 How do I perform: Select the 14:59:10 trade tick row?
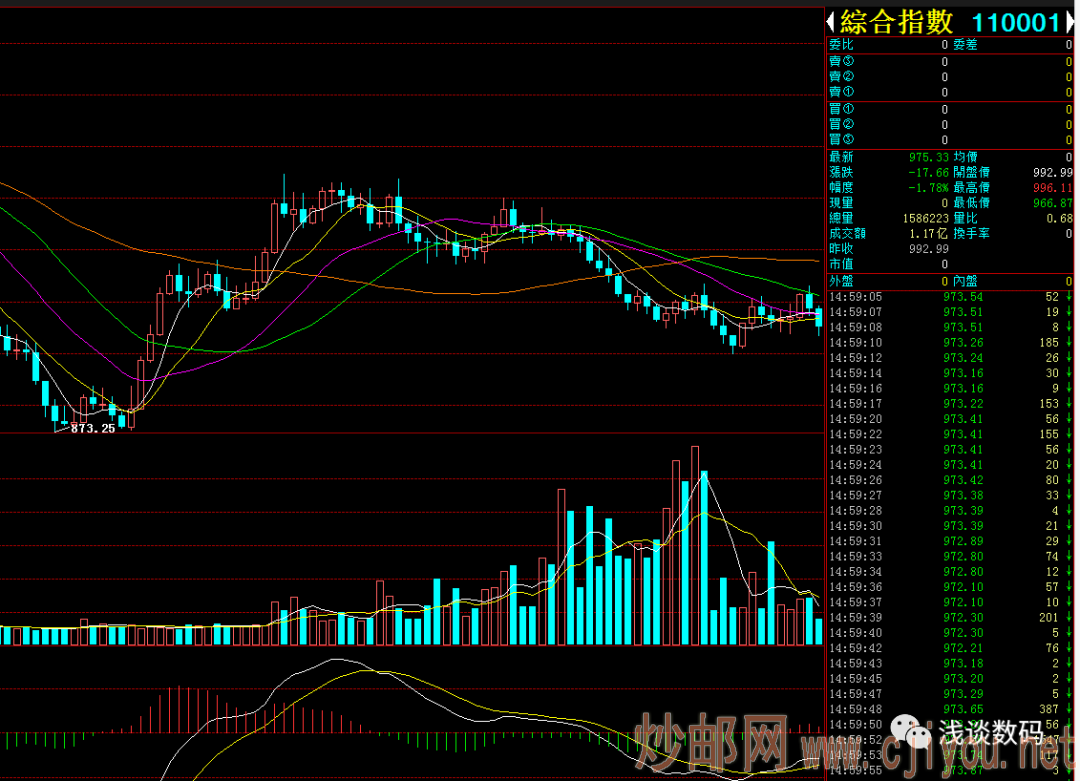950,343
